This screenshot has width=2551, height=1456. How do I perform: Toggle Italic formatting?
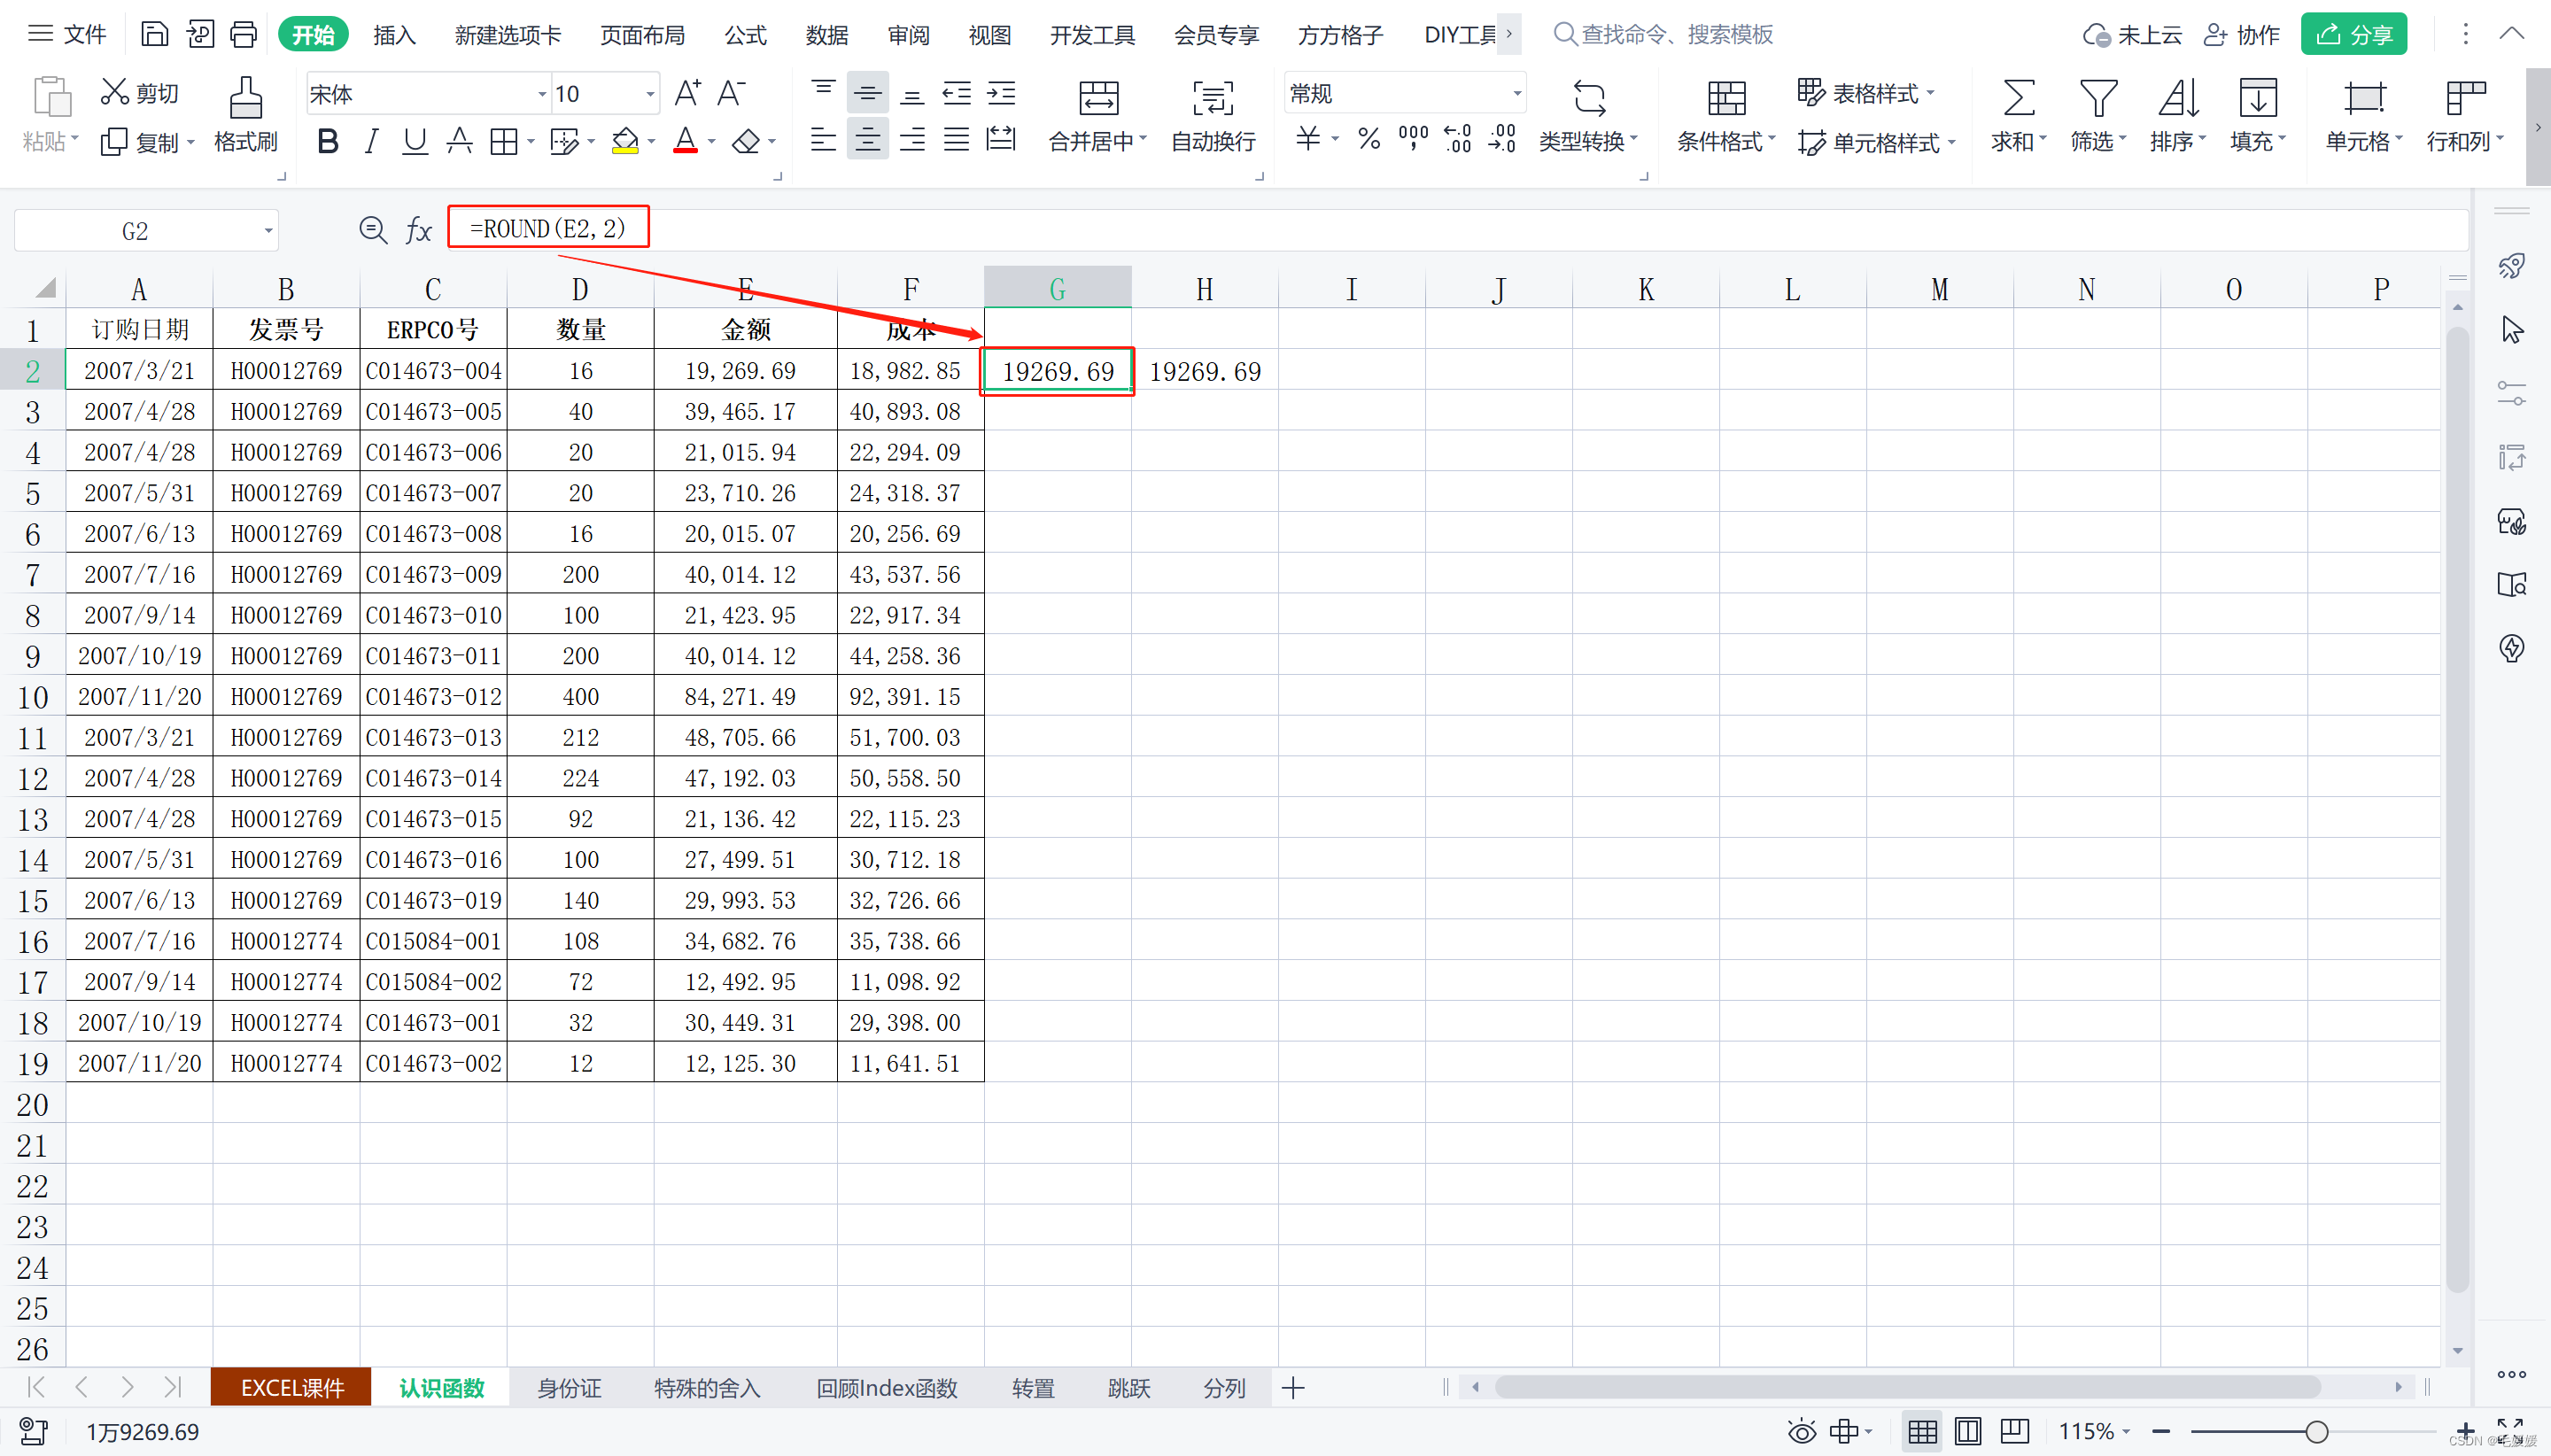coord(371,142)
